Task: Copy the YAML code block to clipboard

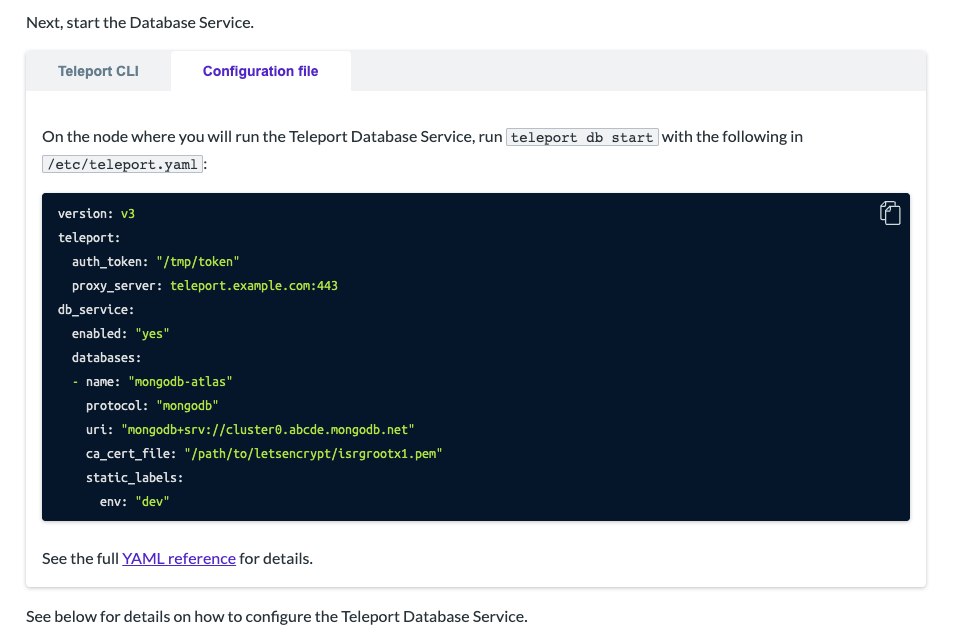Action: tap(890, 213)
